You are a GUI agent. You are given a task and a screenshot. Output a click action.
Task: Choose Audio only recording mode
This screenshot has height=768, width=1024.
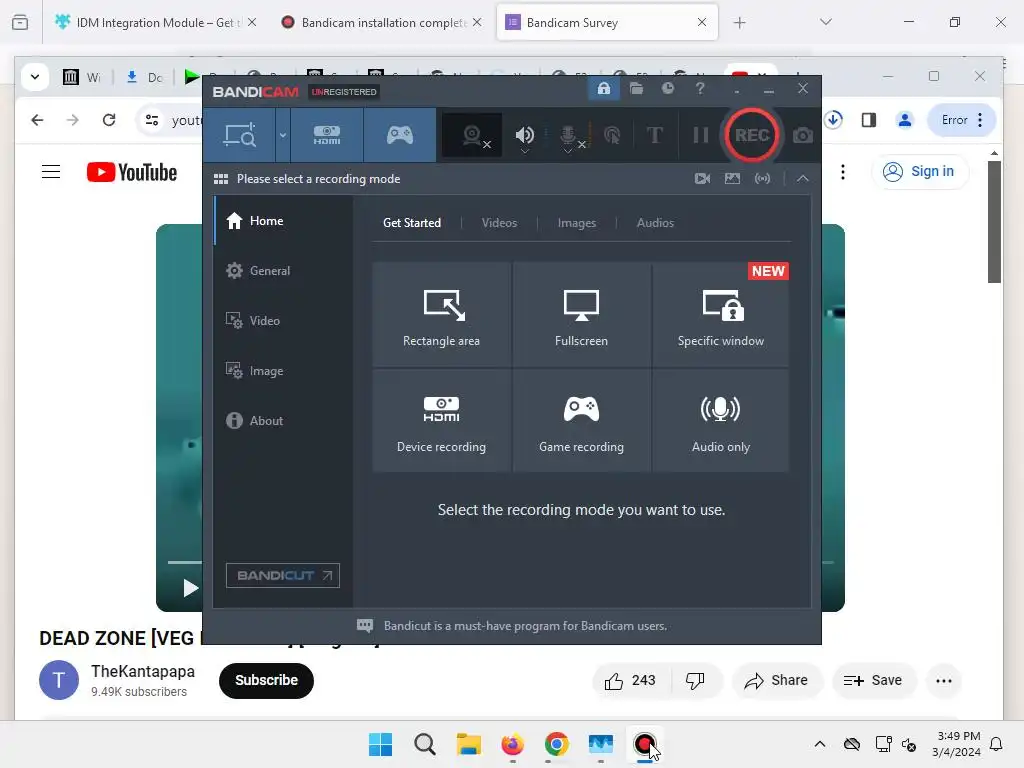720,421
